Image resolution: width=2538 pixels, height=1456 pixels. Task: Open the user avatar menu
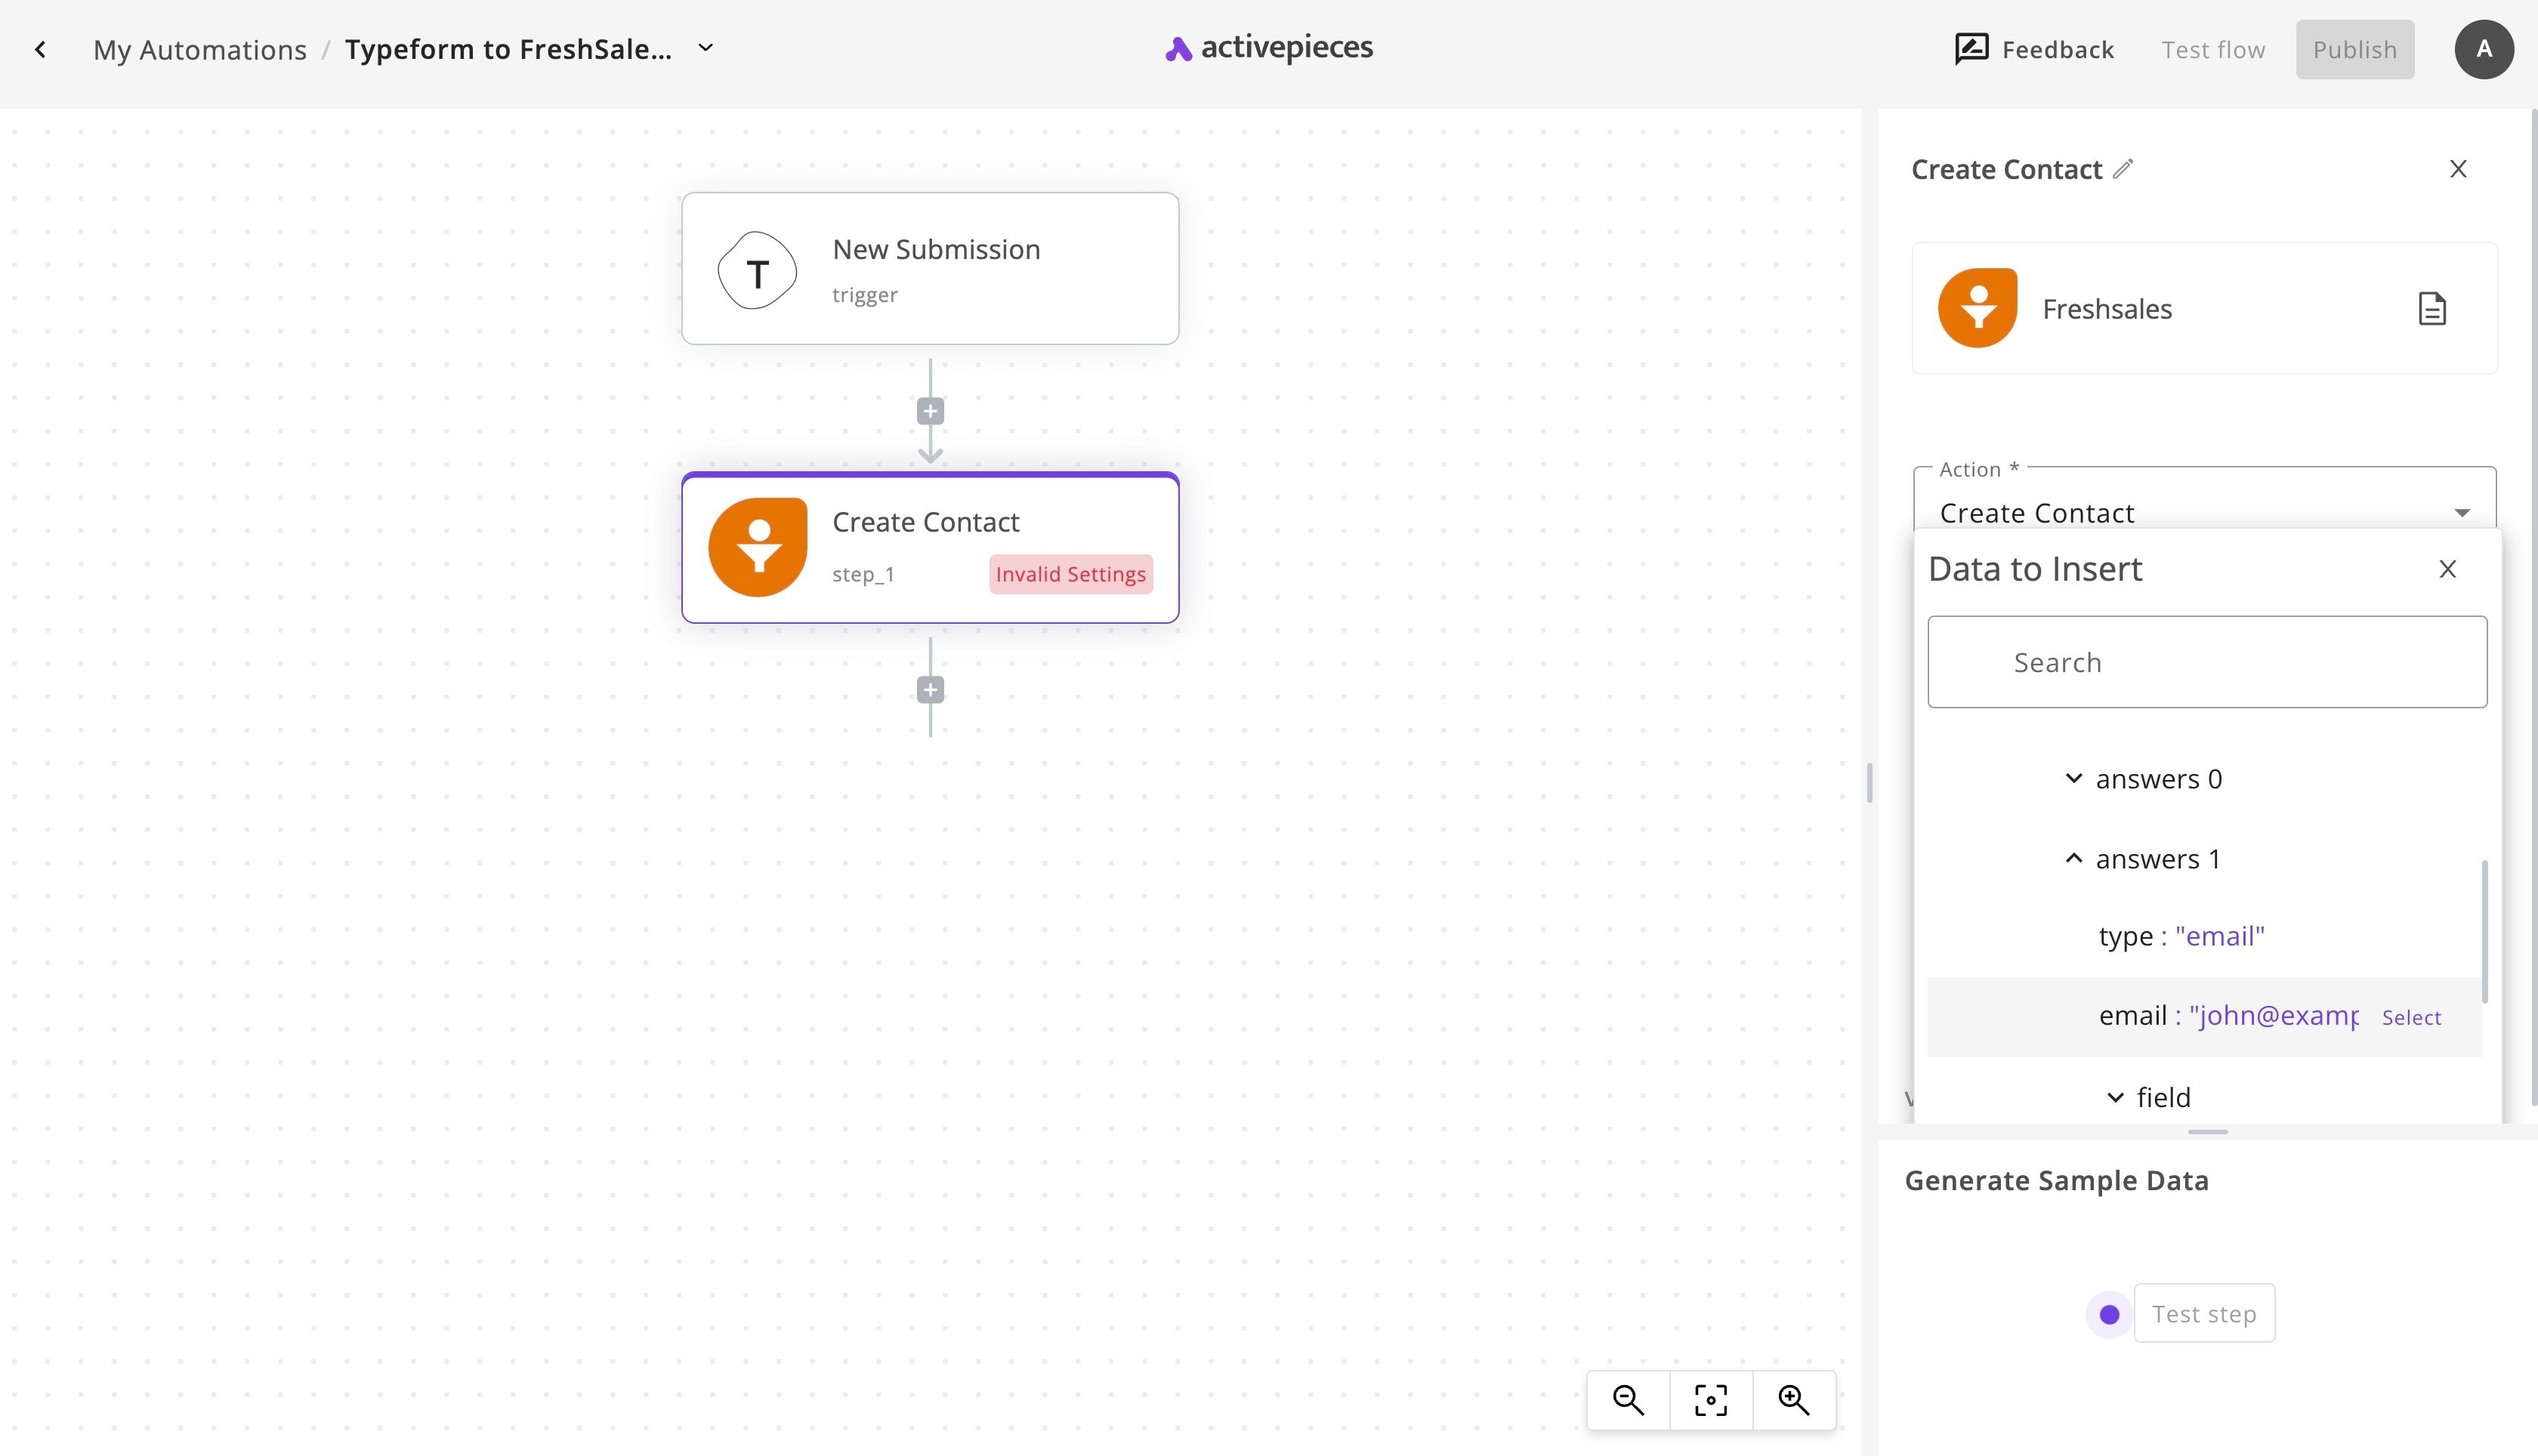pos(2484,49)
